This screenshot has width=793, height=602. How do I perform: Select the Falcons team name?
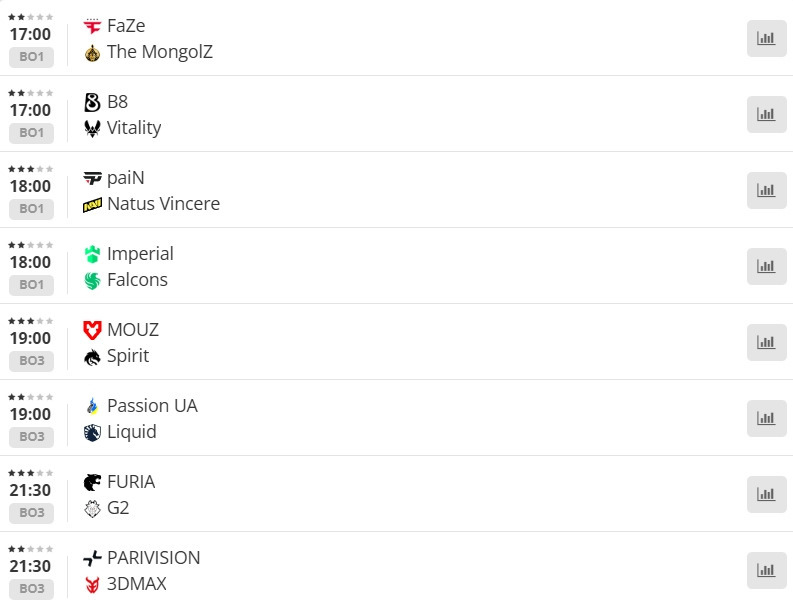(137, 280)
